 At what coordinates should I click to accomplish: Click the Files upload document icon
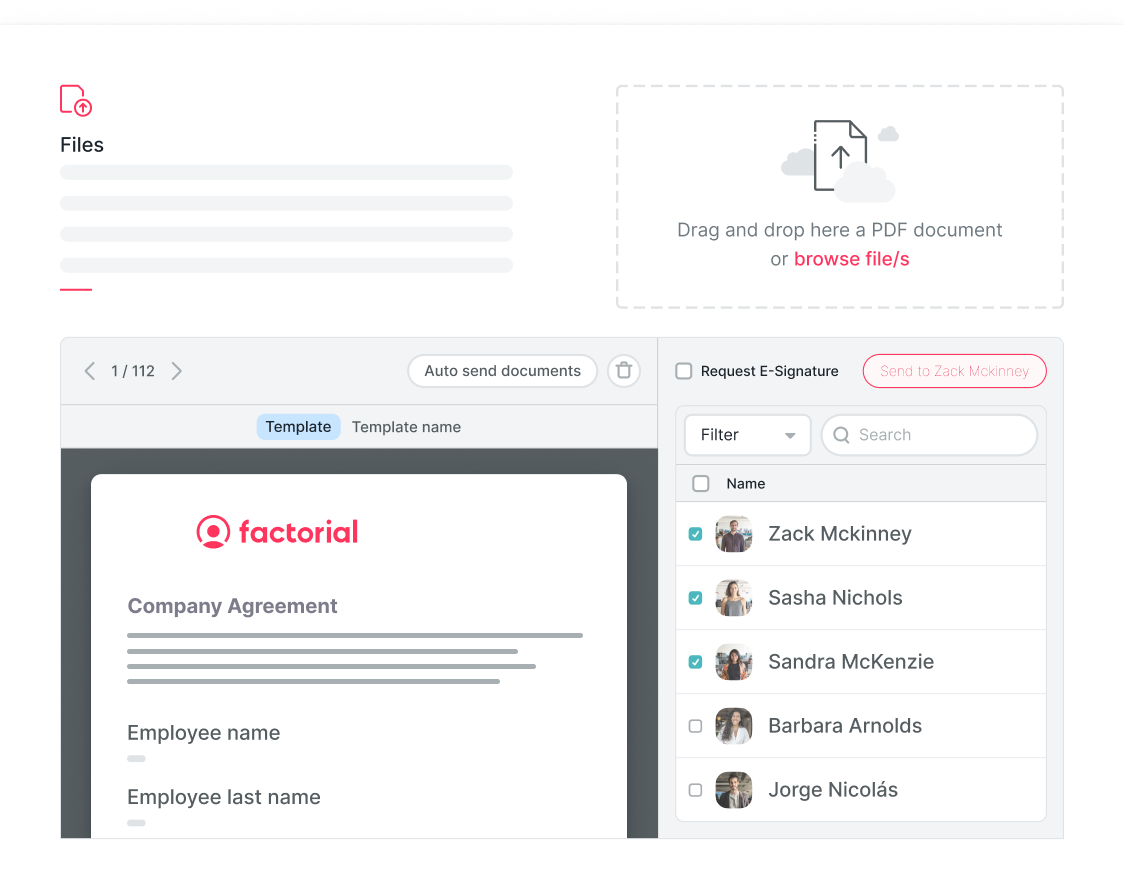point(76,100)
